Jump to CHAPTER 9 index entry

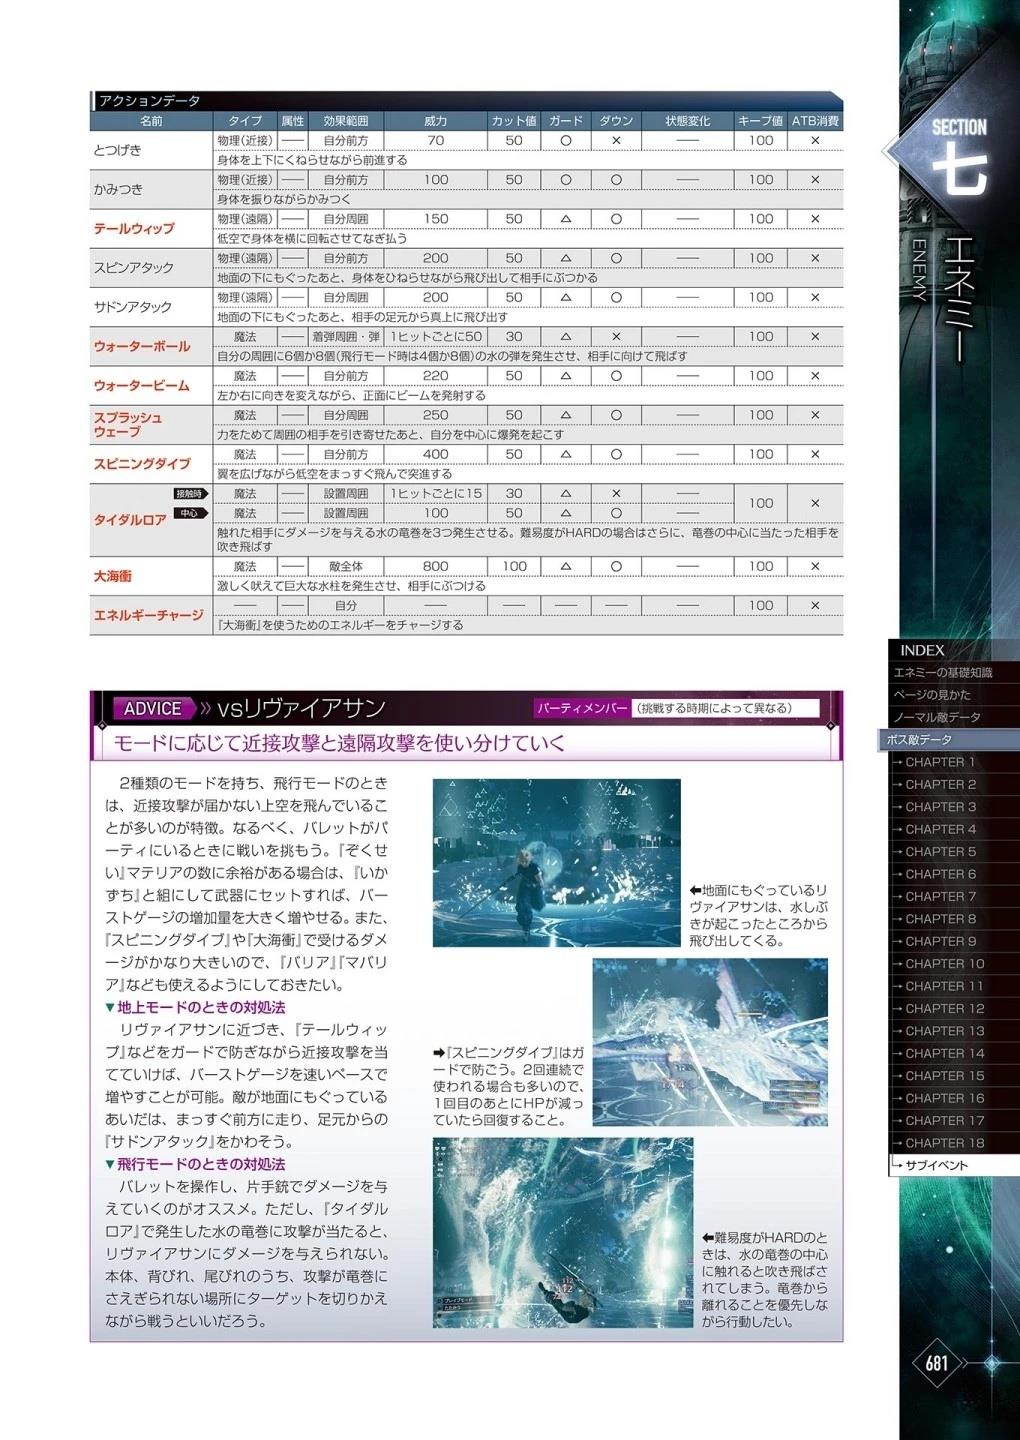point(940,941)
